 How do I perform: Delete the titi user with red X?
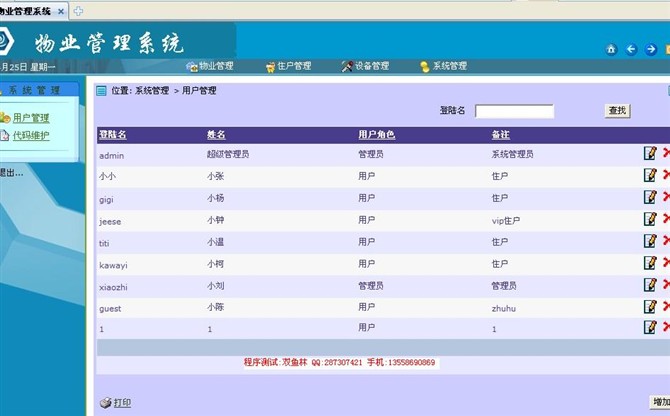click(x=666, y=240)
